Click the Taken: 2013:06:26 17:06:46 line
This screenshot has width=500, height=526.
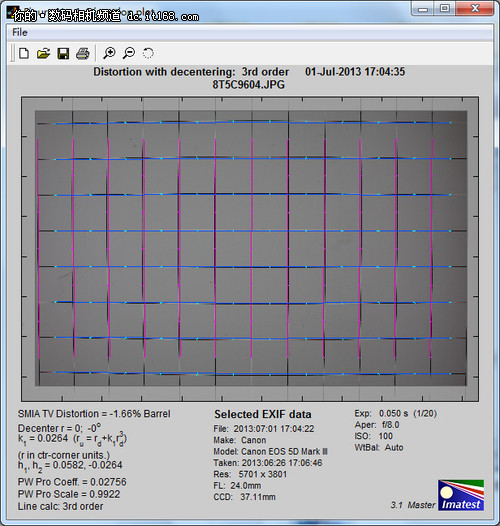tap(268, 463)
